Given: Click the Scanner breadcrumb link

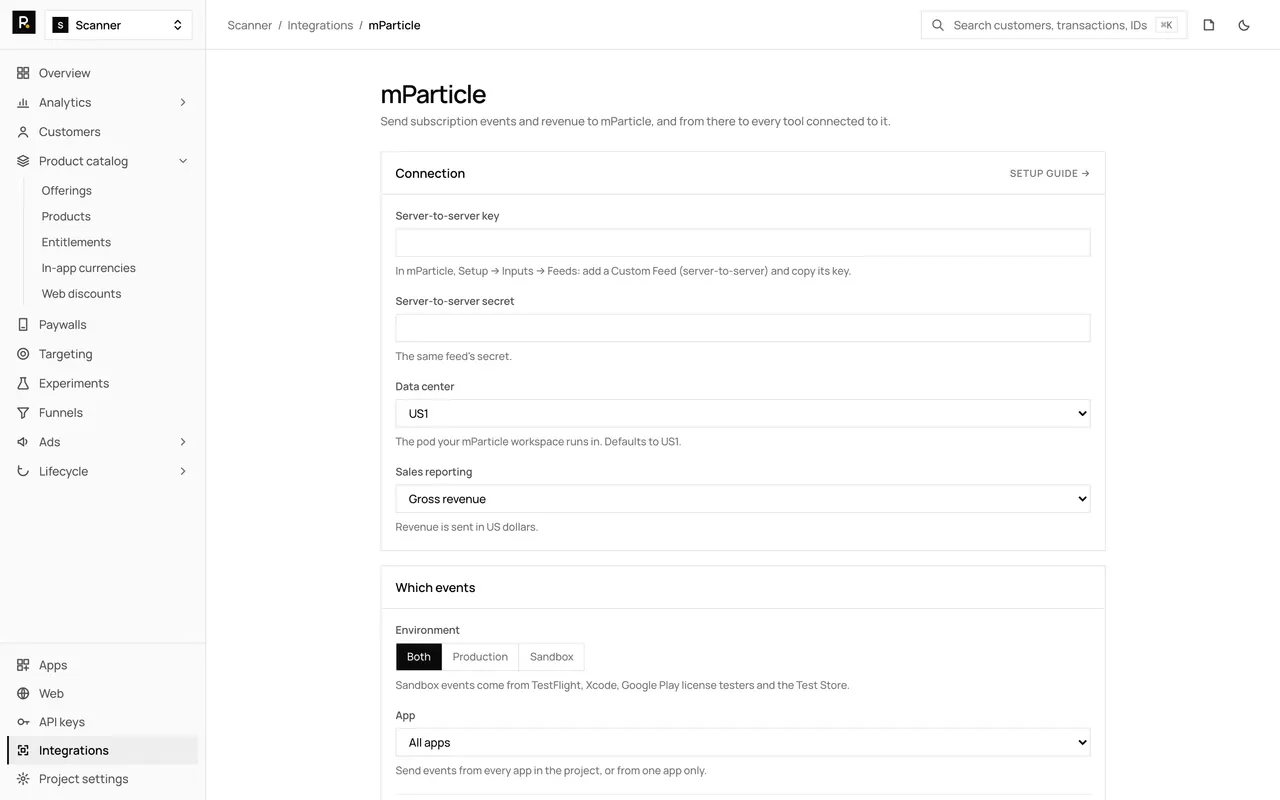Looking at the screenshot, I should 250,25.
